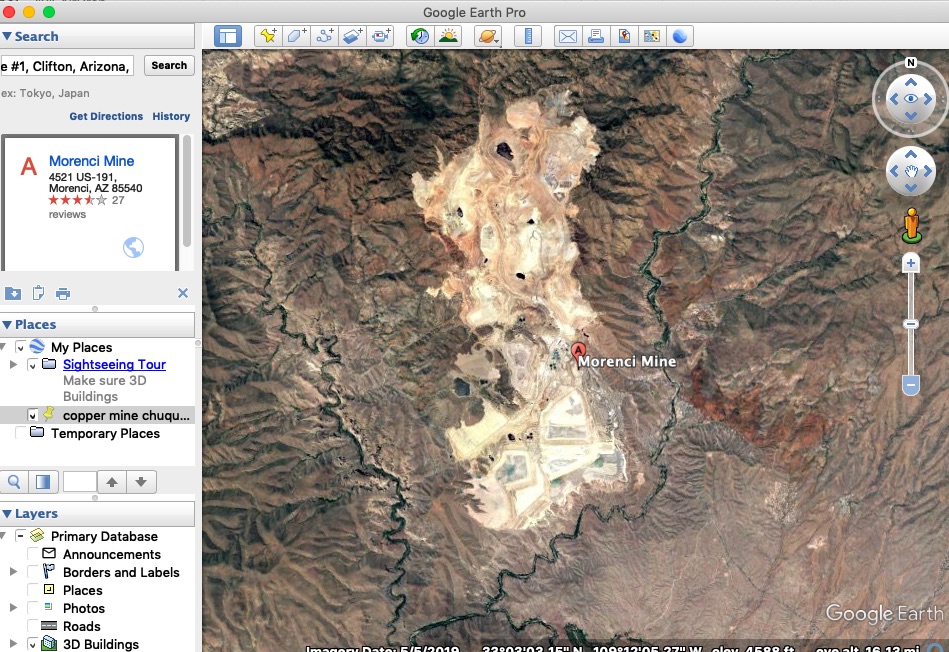Uncheck the 3D Buildings layer
Viewport: 949px width, 652px height.
tap(33, 645)
